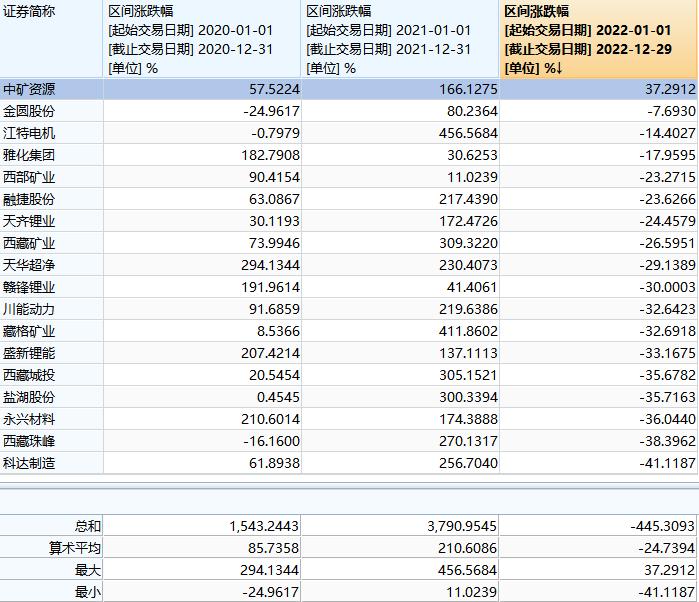Select the 融捷股份 row name
Viewport: 699px width, 602px height.
(x=29, y=199)
